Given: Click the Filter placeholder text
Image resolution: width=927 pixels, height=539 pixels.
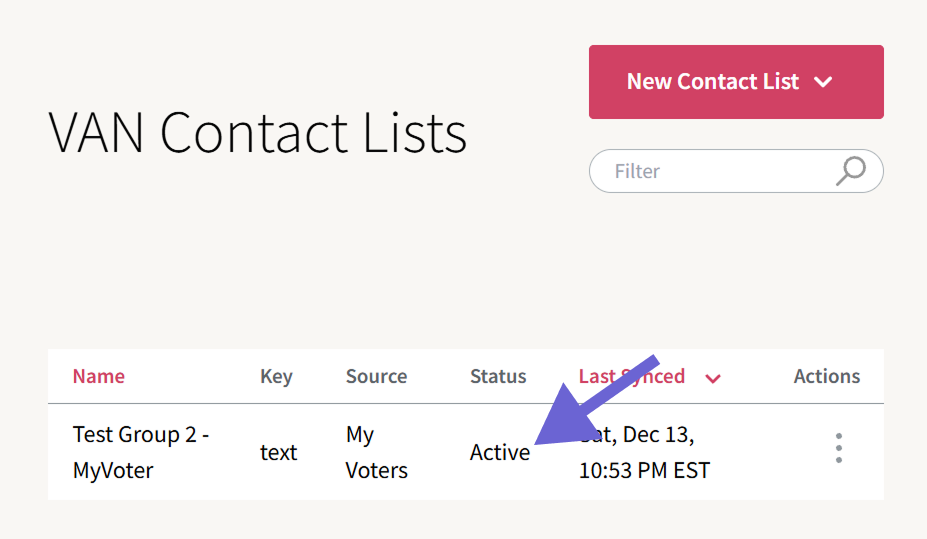Looking at the screenshot, I should click(x=637, y=171).
